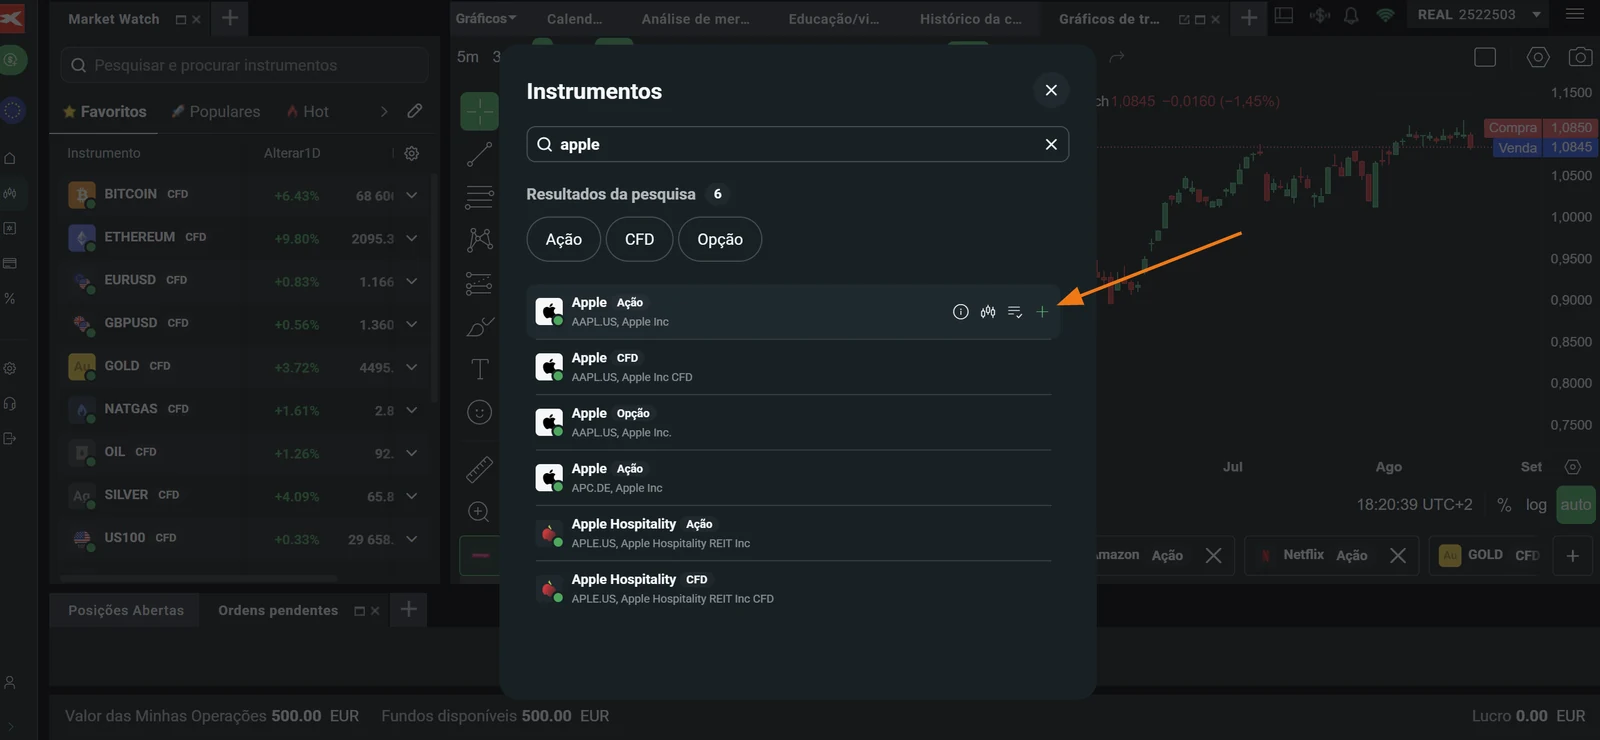
Task: Select the Text tool
Action: click(x=480, y=369)
